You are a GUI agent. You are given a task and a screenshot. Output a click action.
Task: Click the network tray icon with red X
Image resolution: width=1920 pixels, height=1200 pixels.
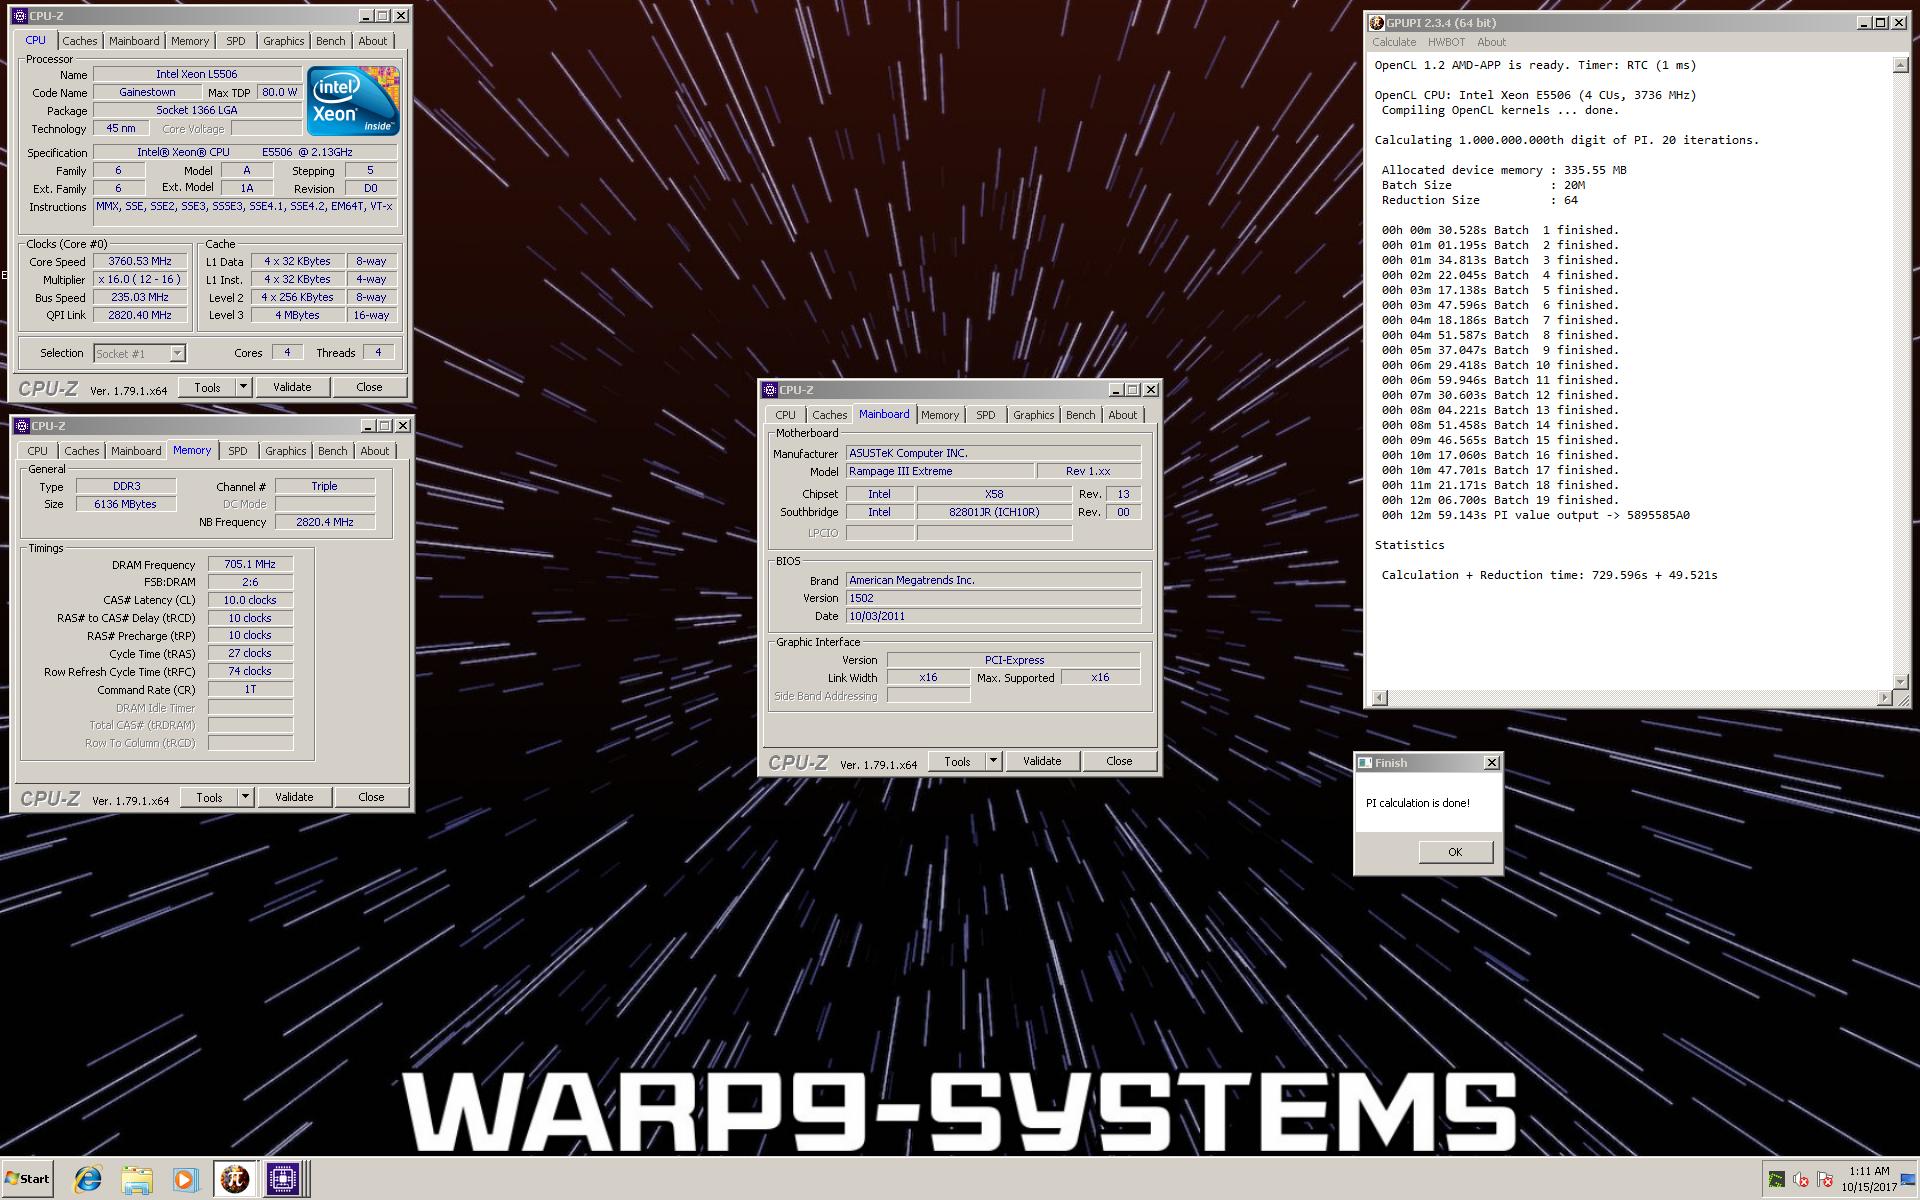tap(1825, 1180)
